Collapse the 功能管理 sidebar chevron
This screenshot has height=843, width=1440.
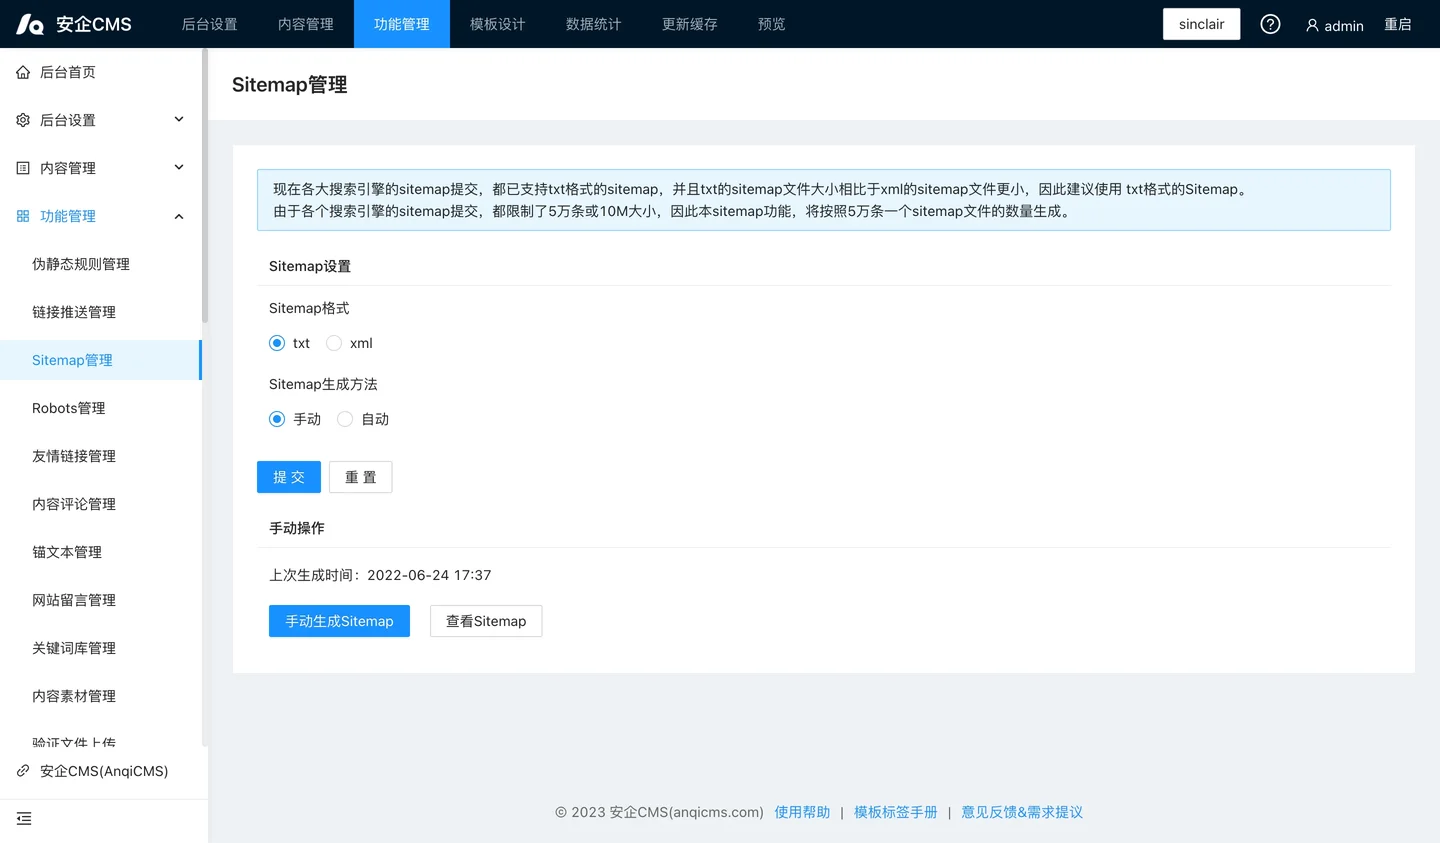(179, 216)
